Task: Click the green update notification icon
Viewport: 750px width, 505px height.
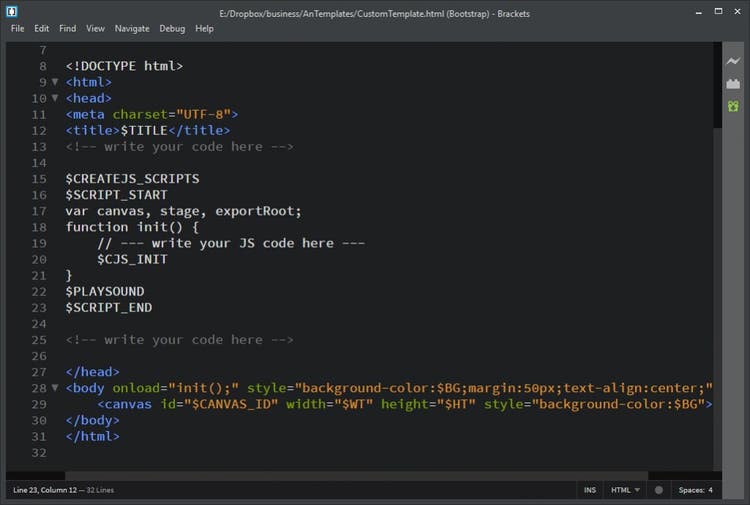Action: [x=733, y=106]
